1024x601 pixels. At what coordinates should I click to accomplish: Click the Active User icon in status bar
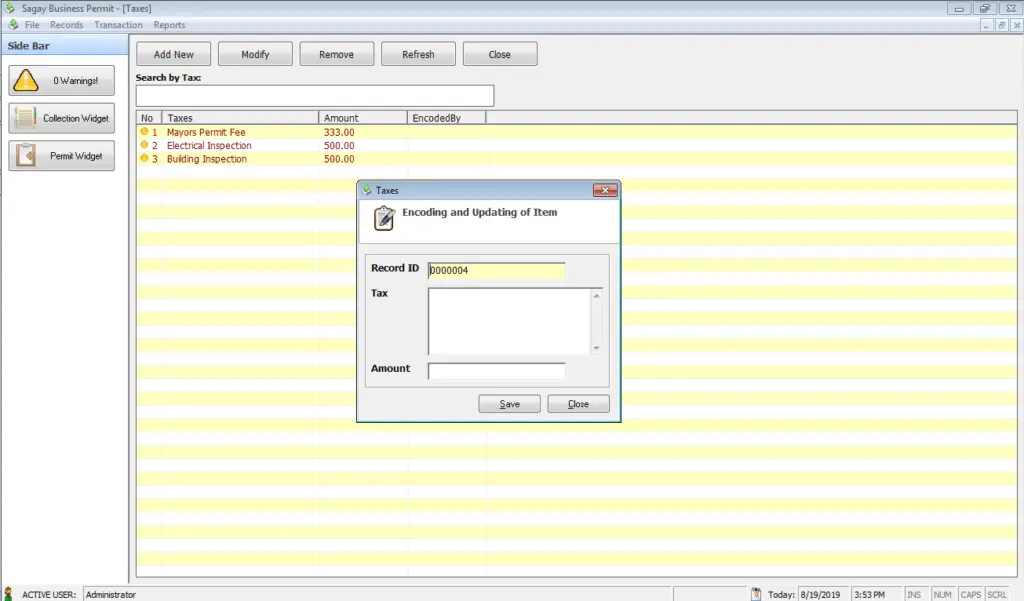(9, 593)
